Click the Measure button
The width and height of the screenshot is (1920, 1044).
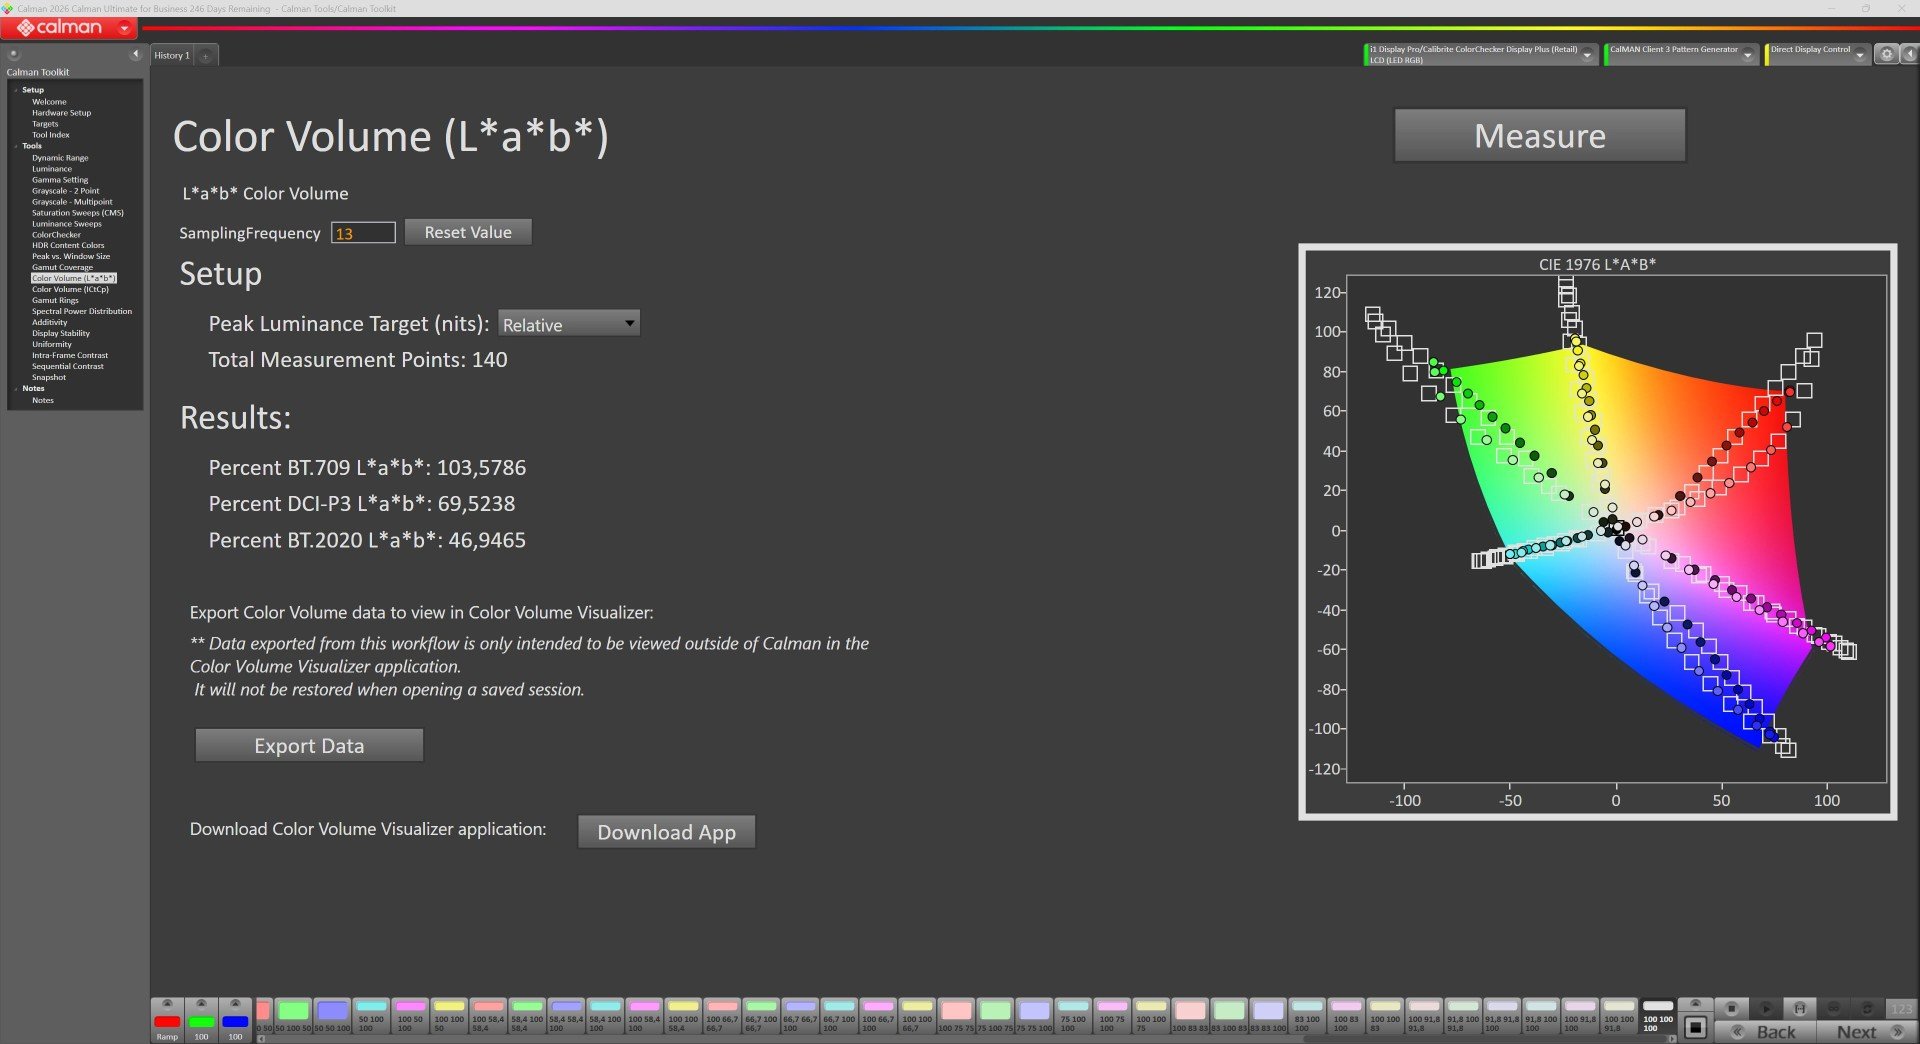tap(1540, 136)
